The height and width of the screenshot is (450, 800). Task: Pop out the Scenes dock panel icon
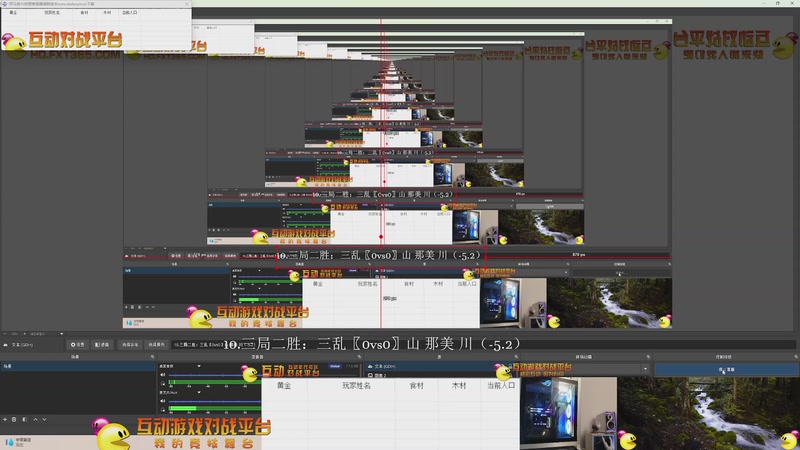pyautogui.click(x=152, y=357)
